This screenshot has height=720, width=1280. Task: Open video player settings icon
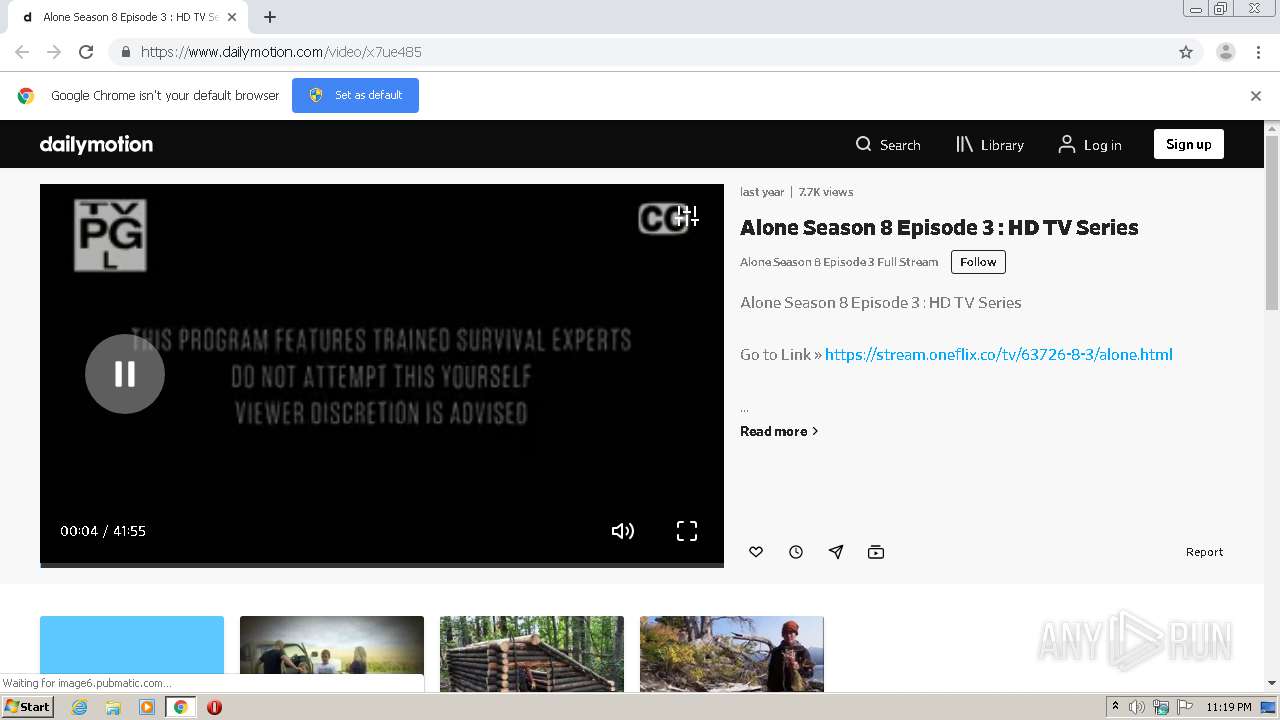tap(688, 216)
